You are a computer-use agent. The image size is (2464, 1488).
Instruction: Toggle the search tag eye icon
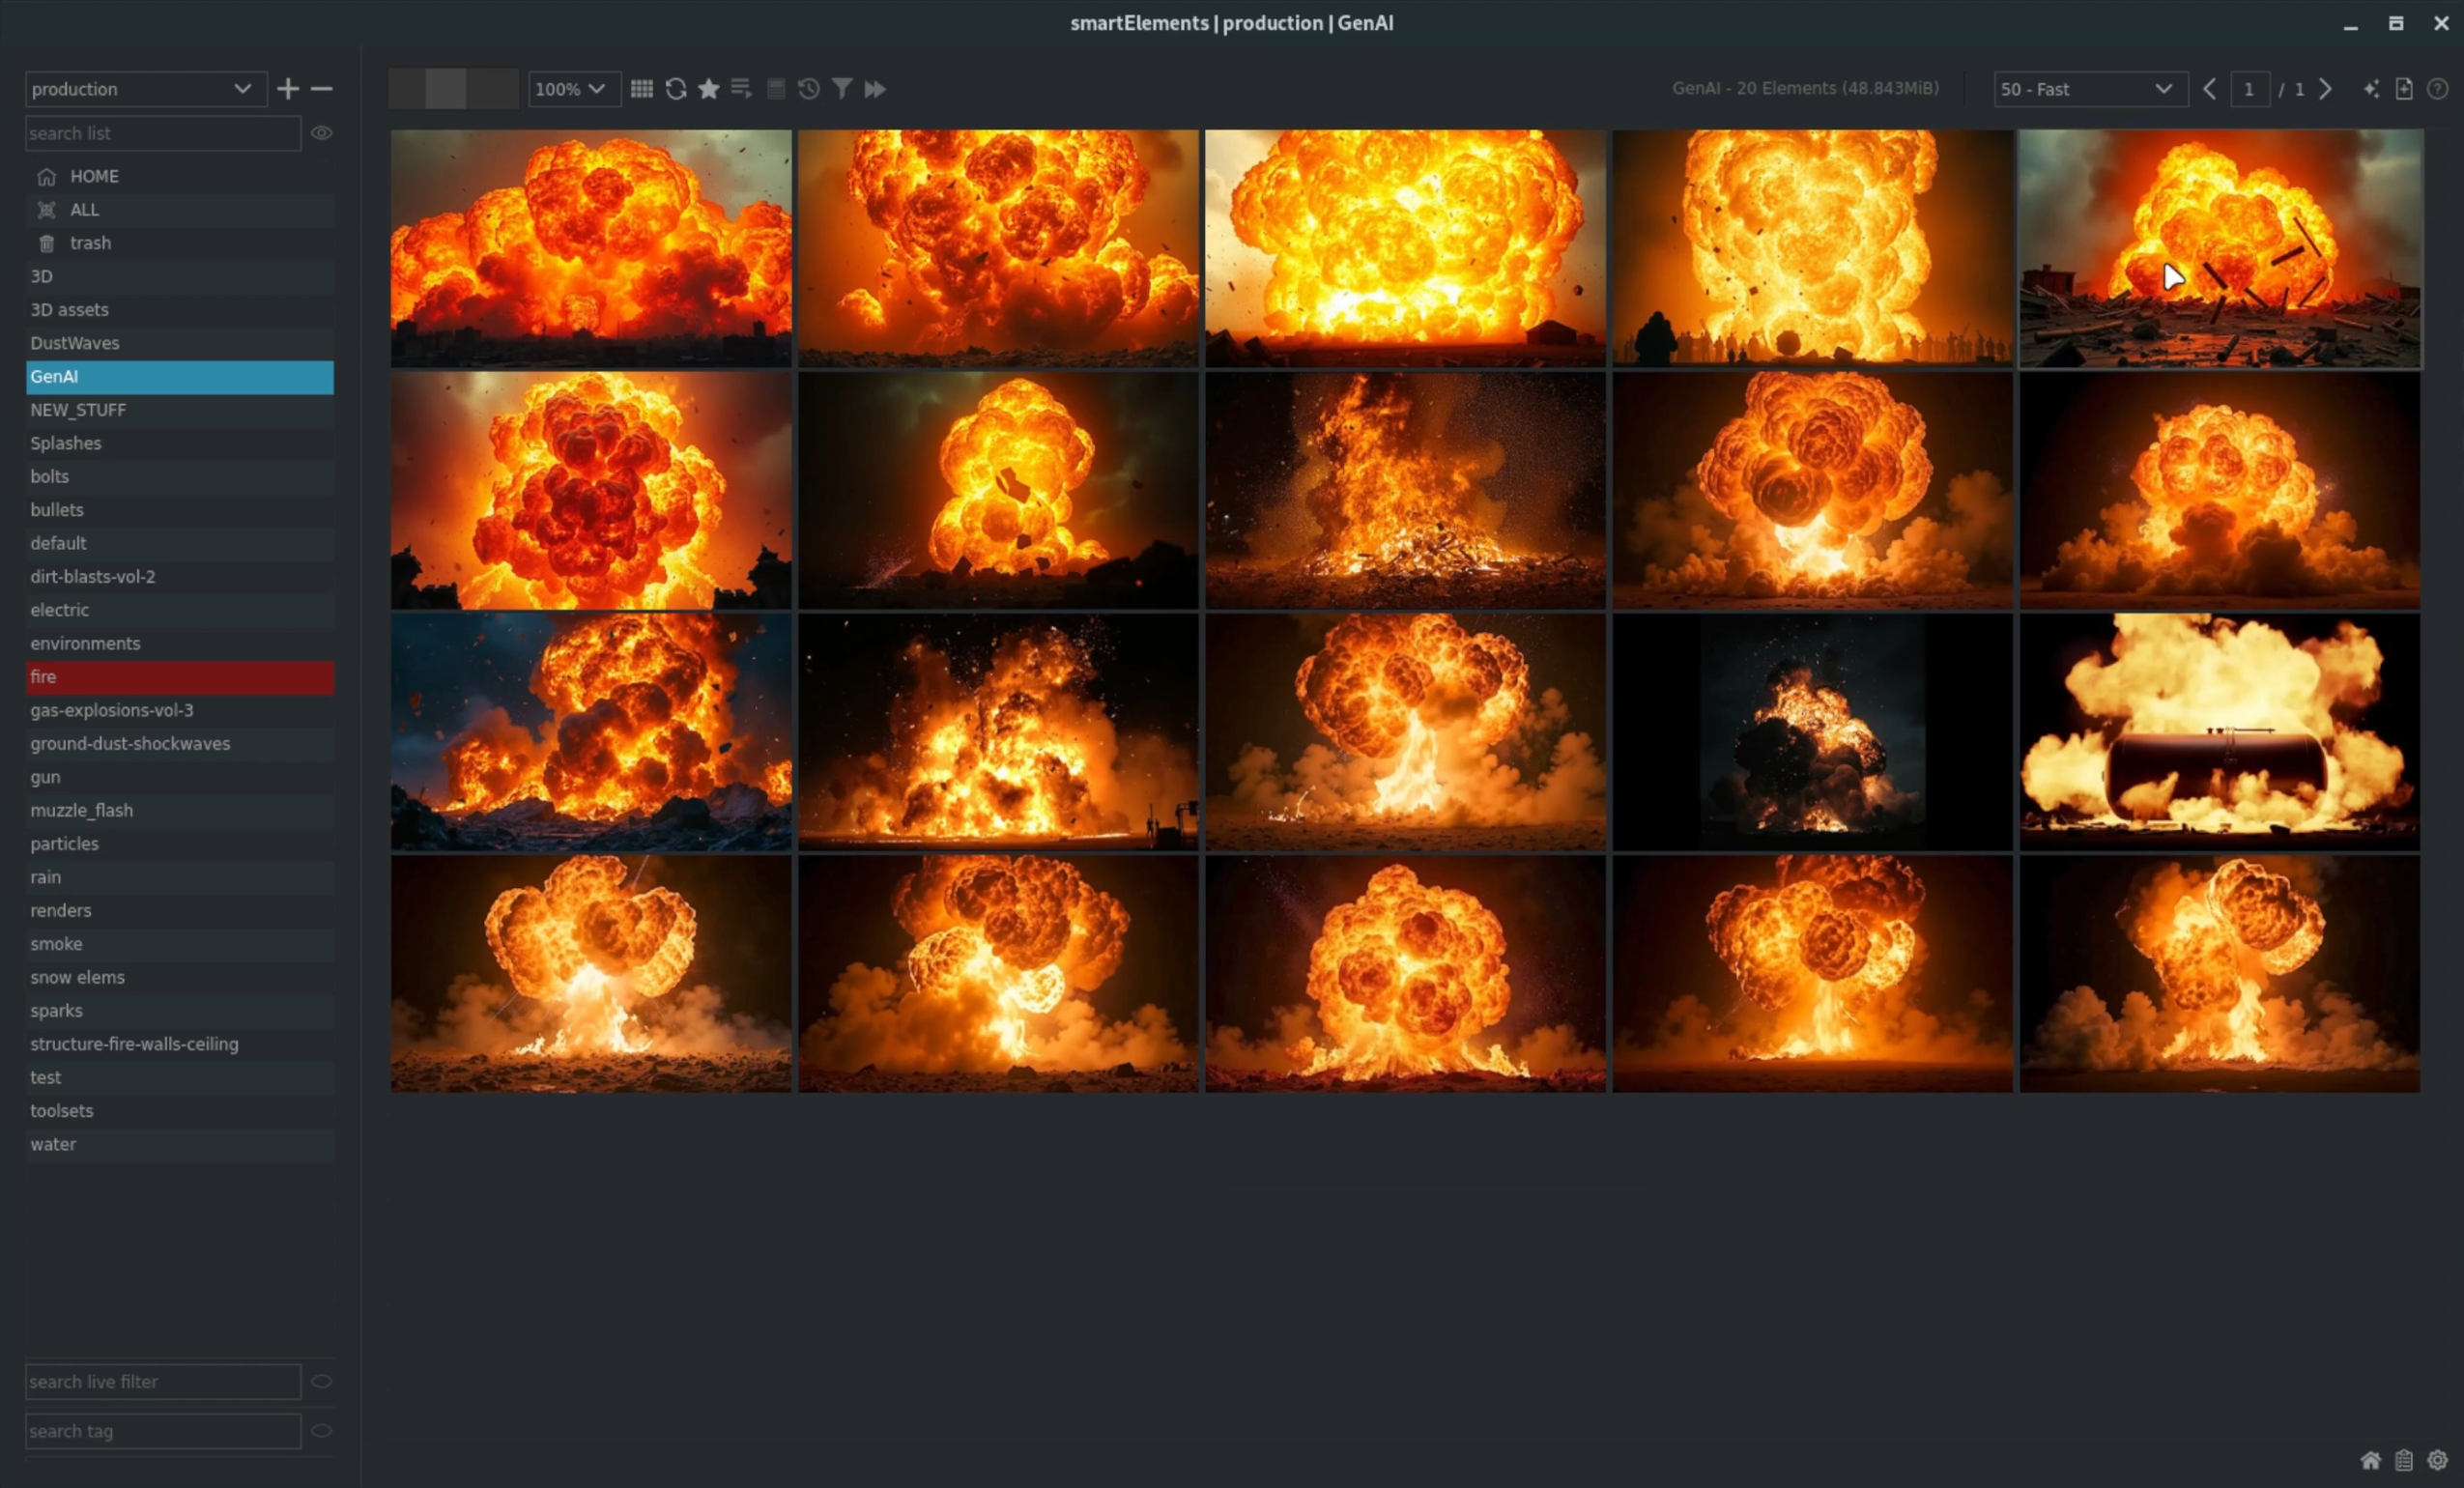[x=322, y=1431]
